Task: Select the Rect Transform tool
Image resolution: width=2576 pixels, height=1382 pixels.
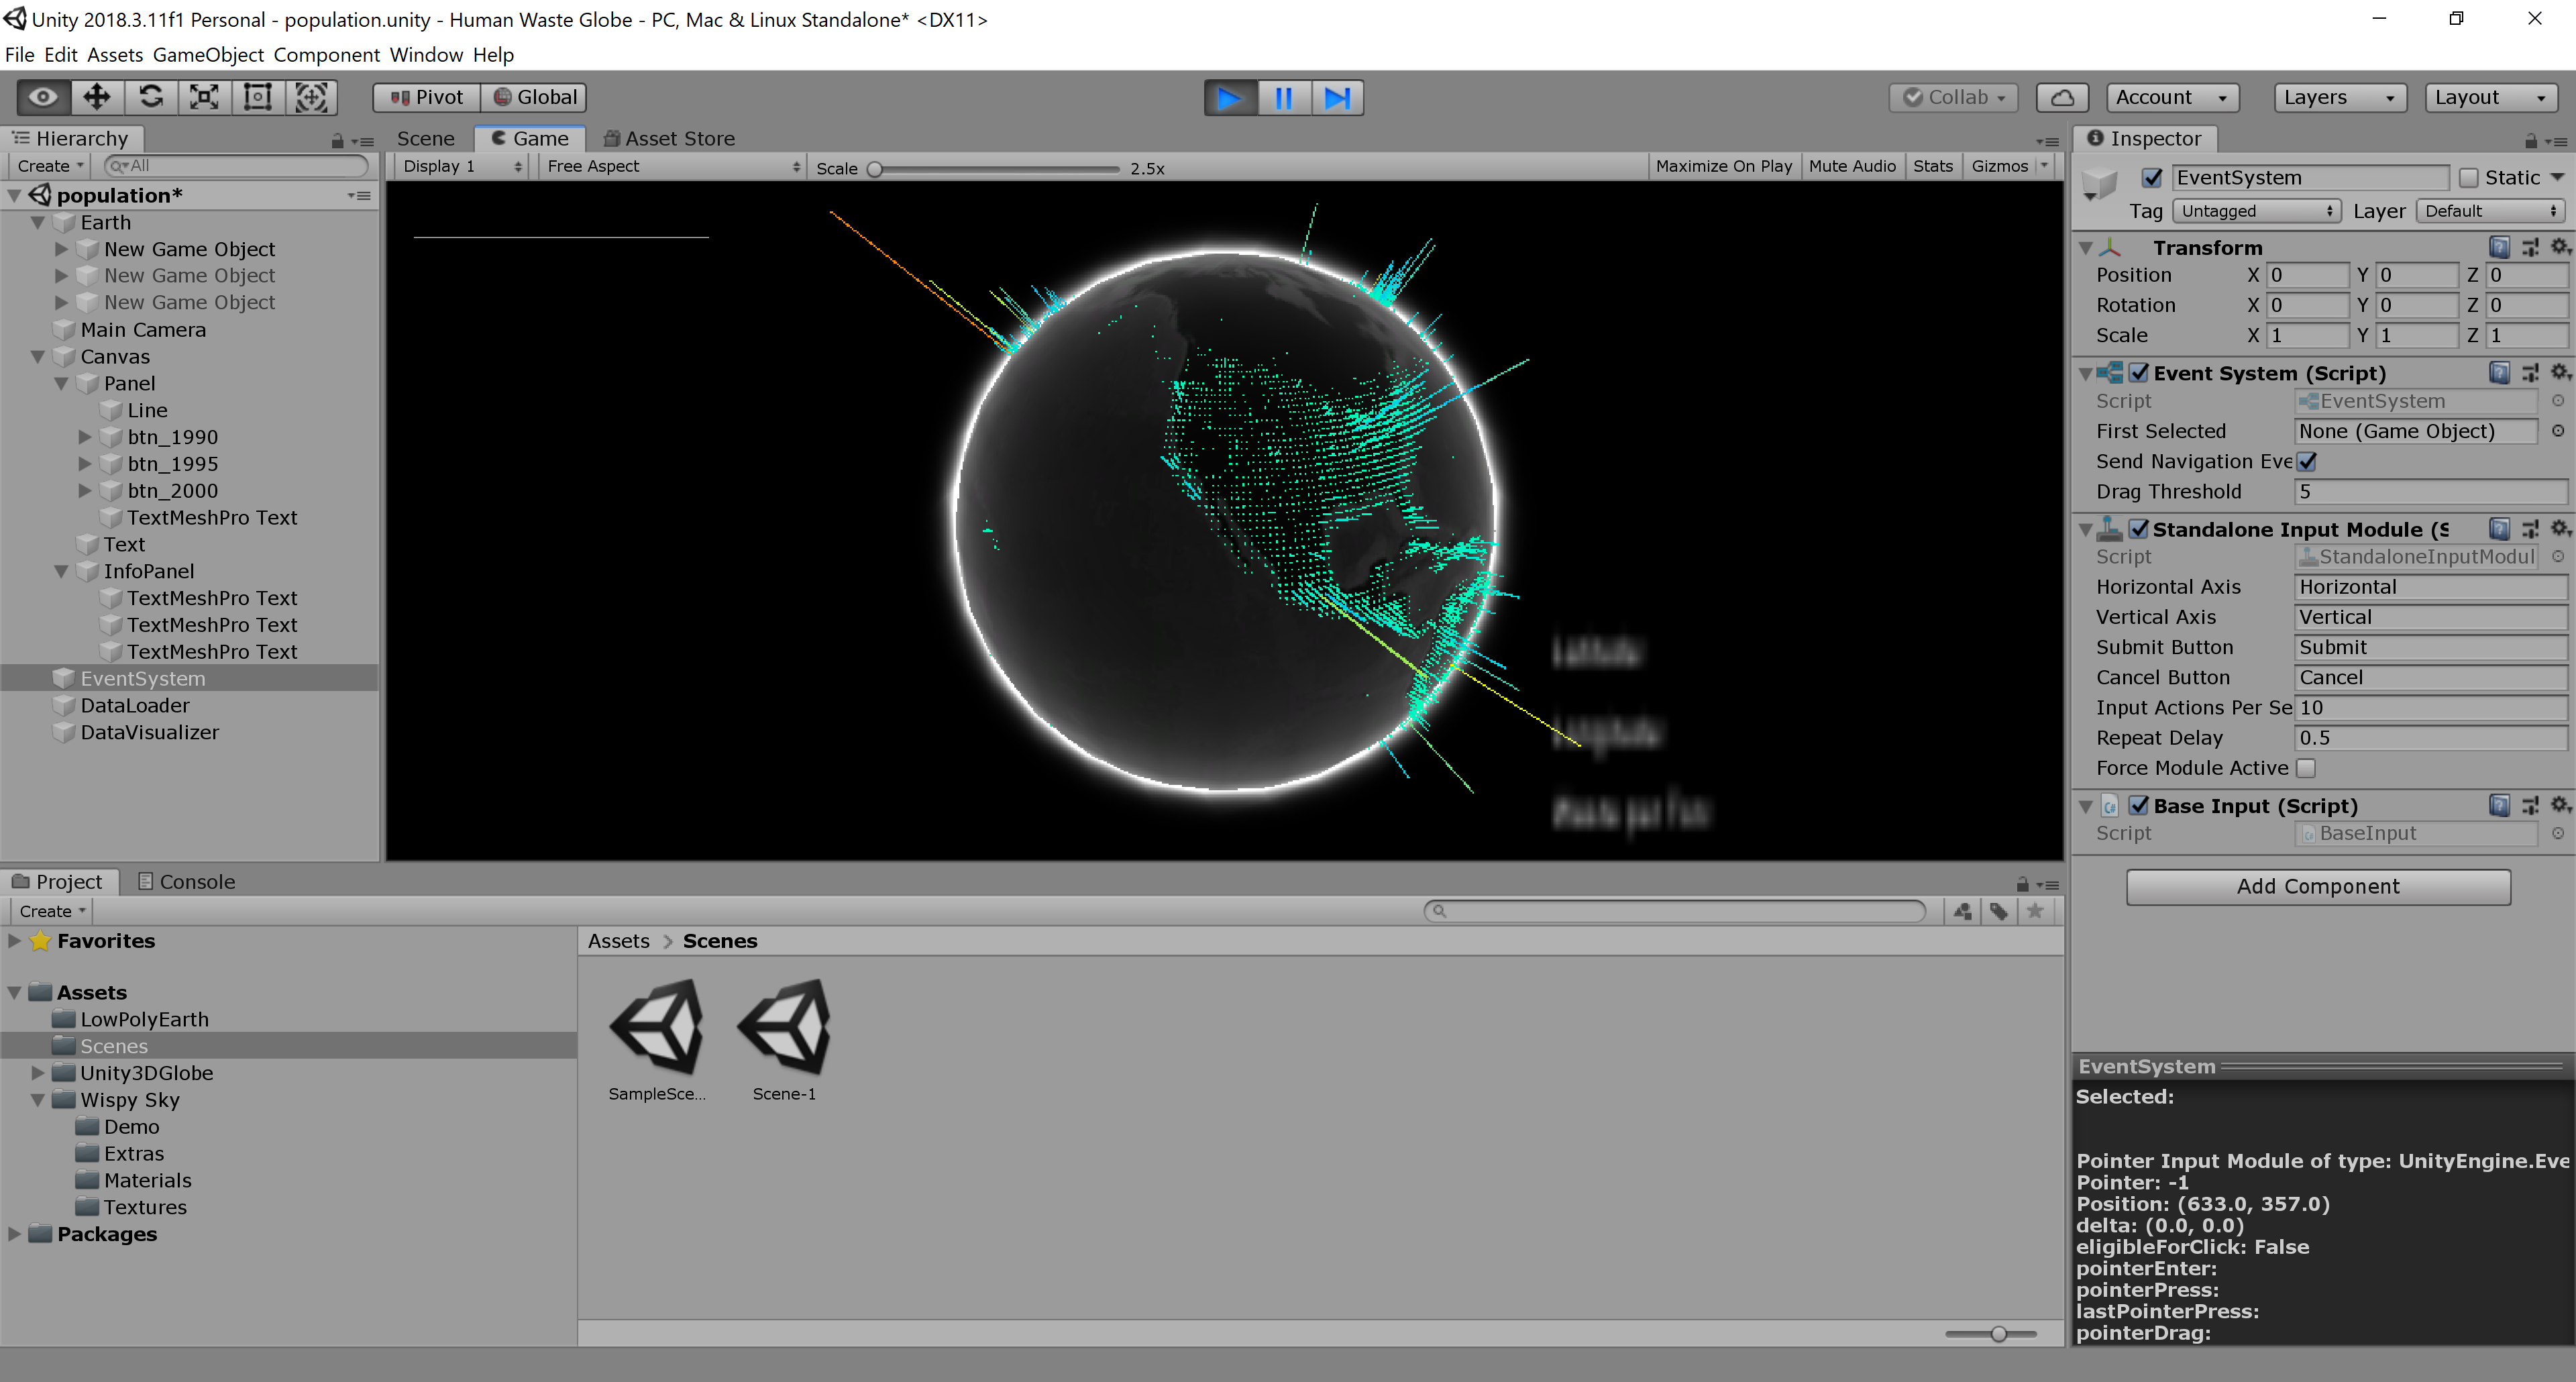Action: point(258,97)
